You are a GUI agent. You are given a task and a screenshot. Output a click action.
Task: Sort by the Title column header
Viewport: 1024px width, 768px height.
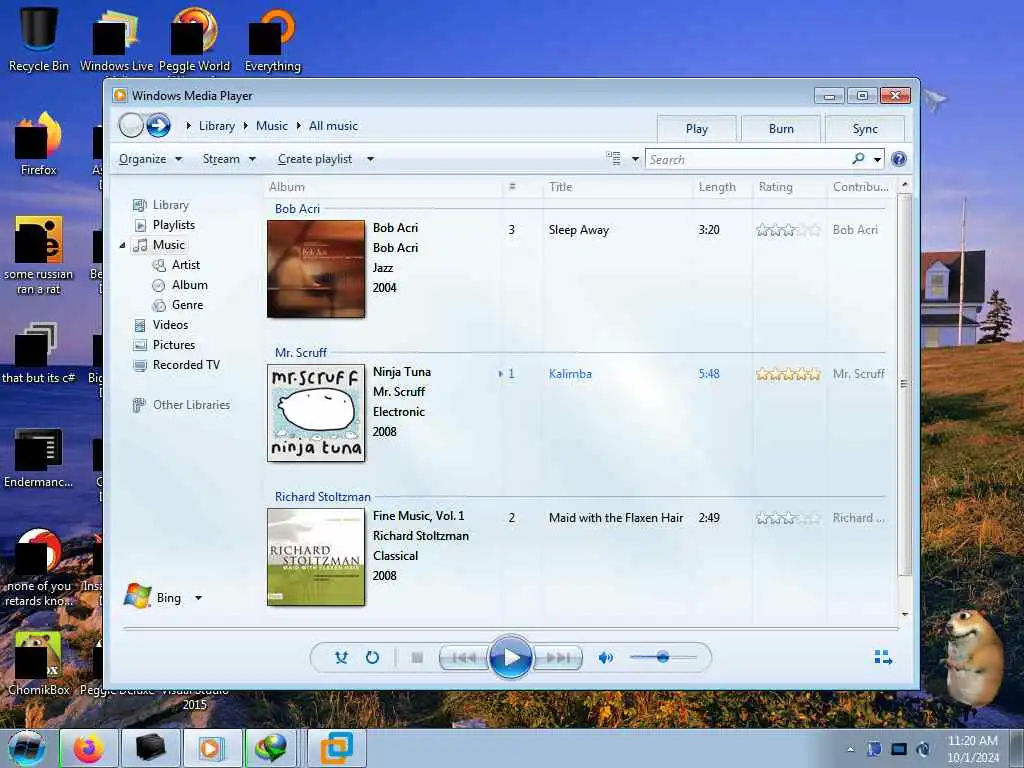617,187
